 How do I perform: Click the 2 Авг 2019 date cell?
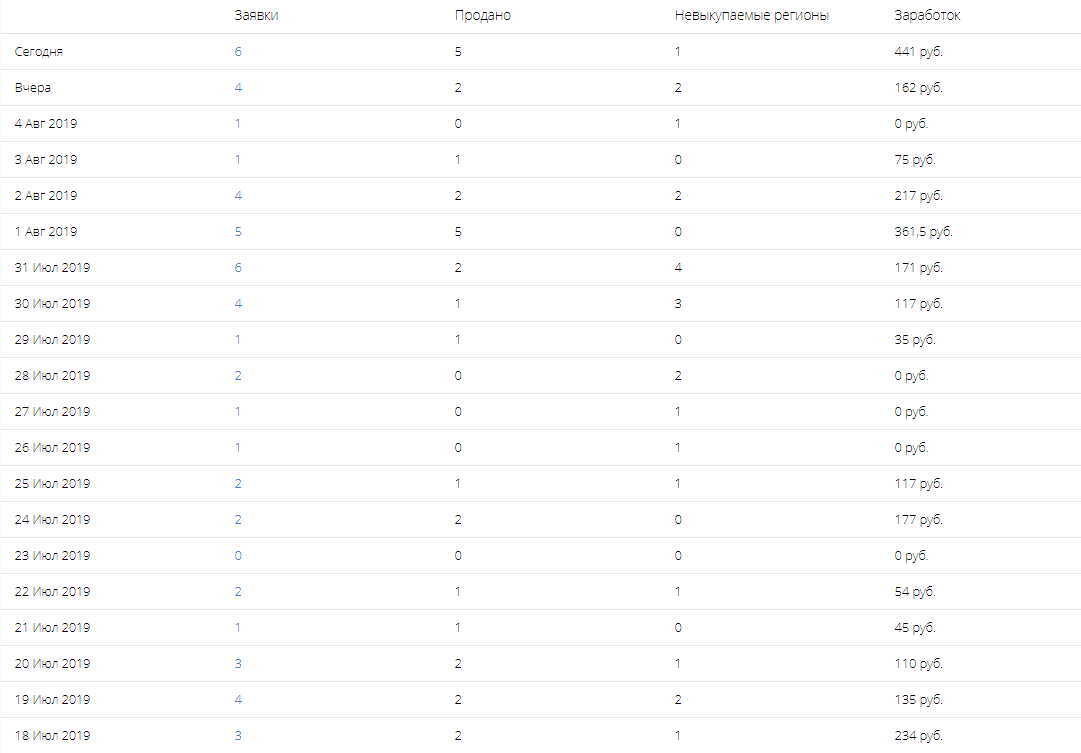point(46,196)
